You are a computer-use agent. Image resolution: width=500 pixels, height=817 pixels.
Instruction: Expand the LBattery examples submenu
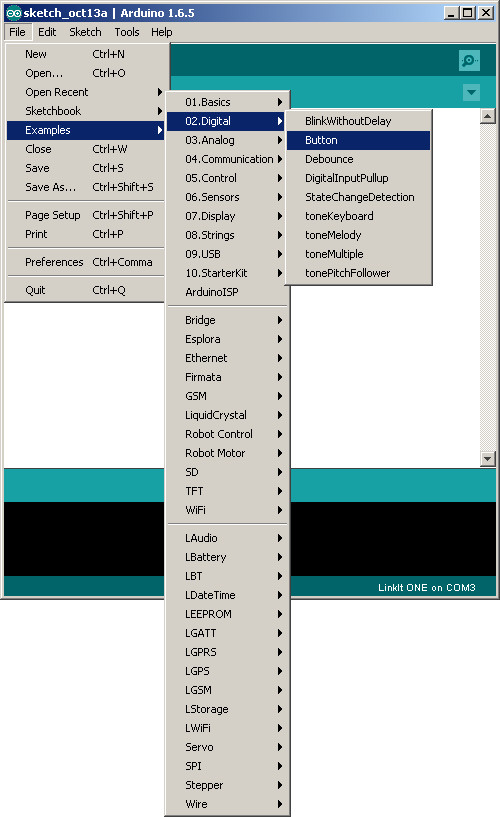227,558
